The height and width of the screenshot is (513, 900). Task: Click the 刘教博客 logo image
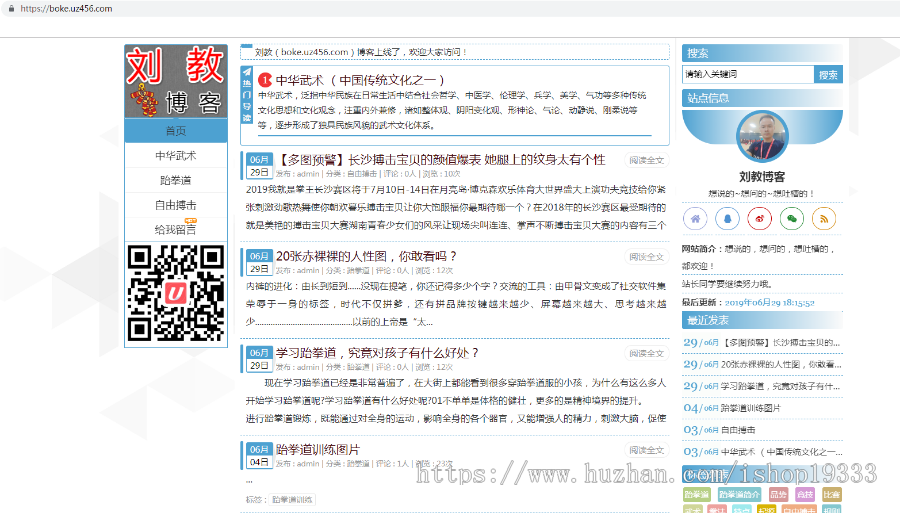point(176,81)
